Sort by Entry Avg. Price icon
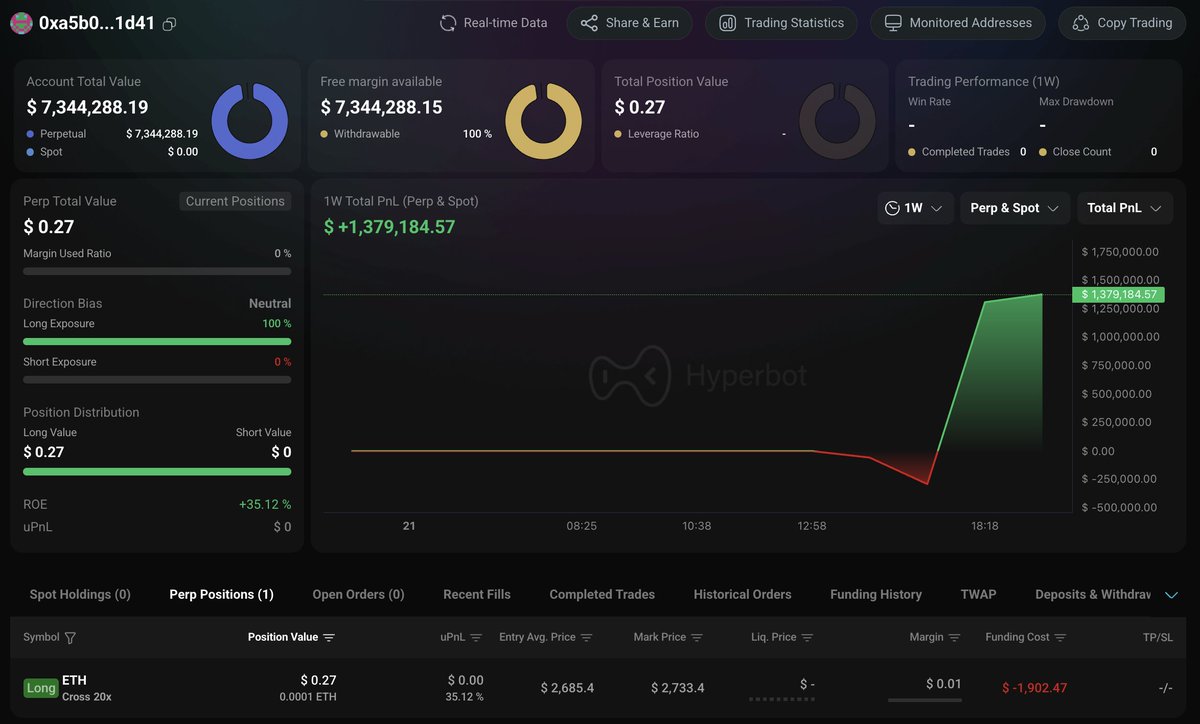Image resolution: width=1200 pixels, height=724 pixels. coord(587,638)
